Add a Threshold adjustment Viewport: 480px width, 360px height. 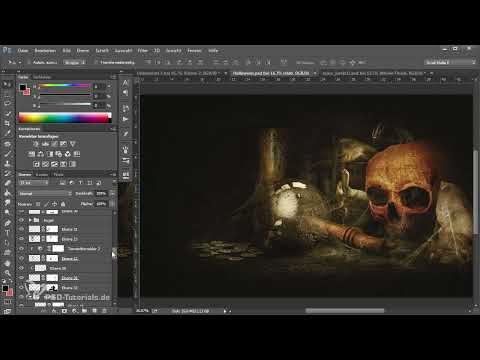tap(54, 164)
